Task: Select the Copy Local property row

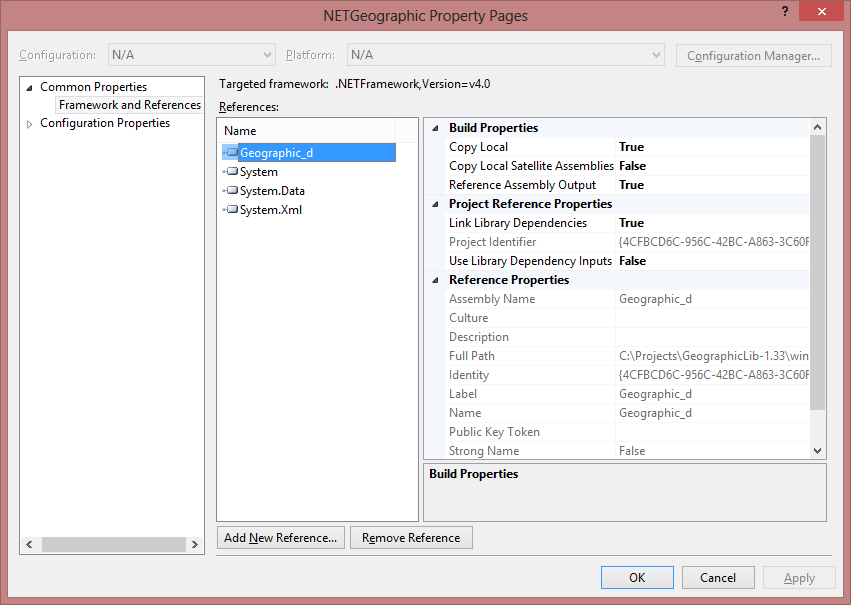Action: tap(478, 147)
